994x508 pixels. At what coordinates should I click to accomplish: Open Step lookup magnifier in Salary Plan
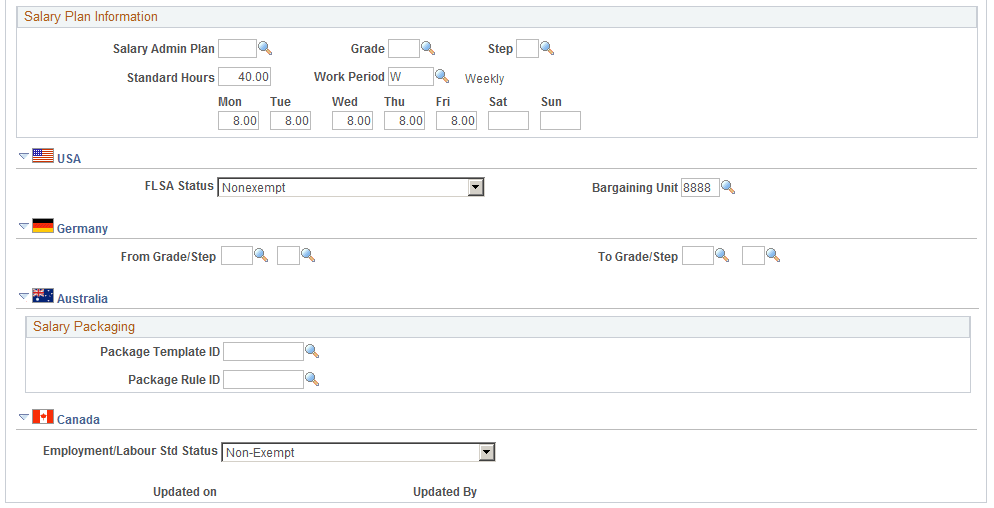point(547,48)
